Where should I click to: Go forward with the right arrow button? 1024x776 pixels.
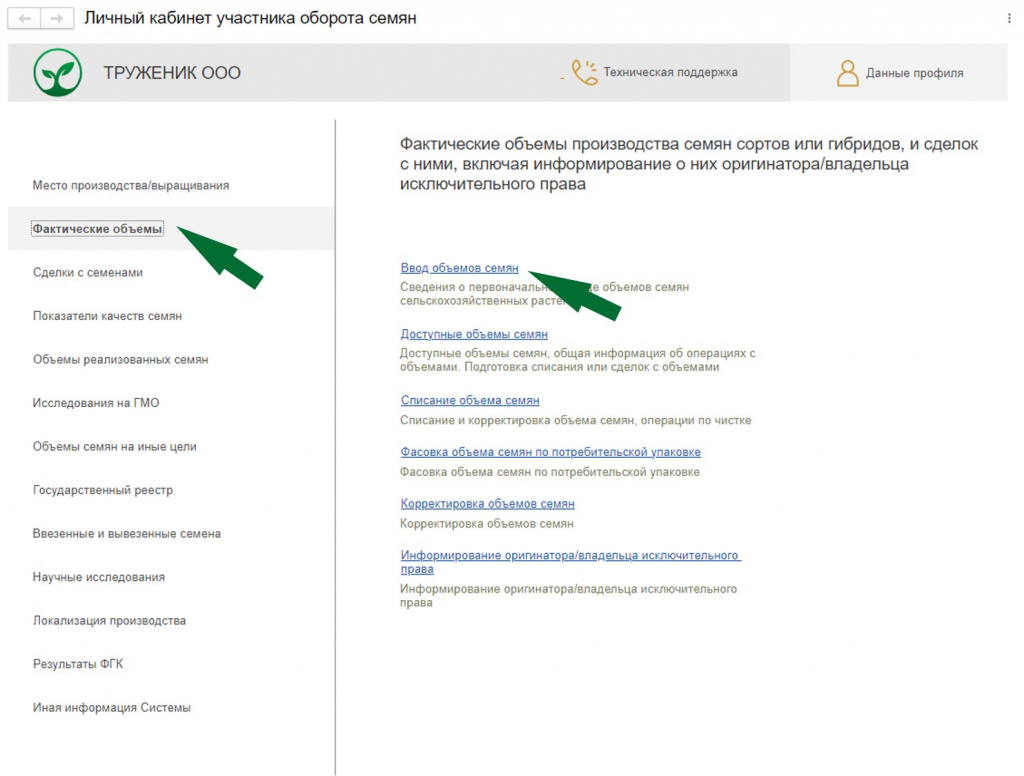pyautogui.click(x=57, y=18)
